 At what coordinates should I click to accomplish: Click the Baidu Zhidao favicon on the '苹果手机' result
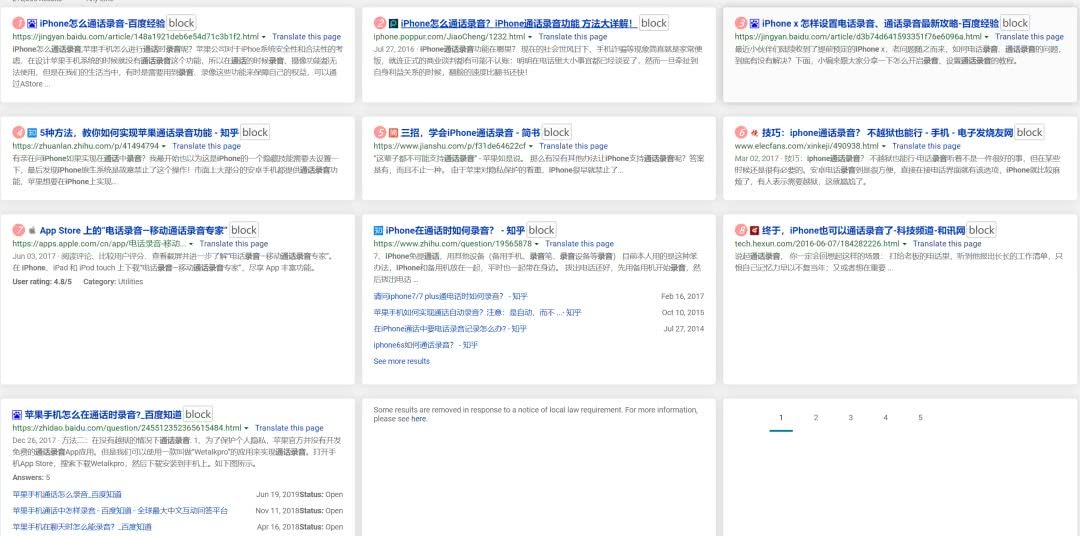[18, 414]
